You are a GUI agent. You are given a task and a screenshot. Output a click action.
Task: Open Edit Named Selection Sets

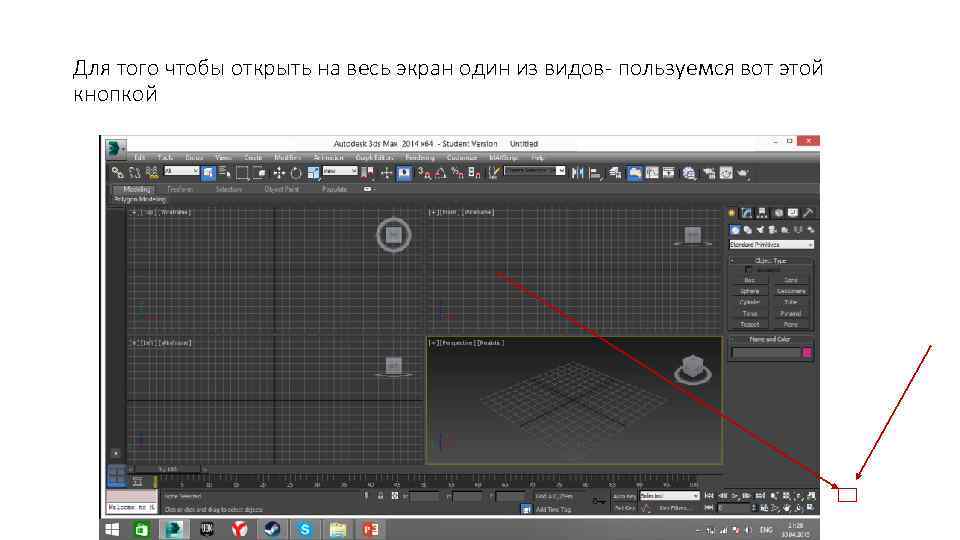[495, 173]
